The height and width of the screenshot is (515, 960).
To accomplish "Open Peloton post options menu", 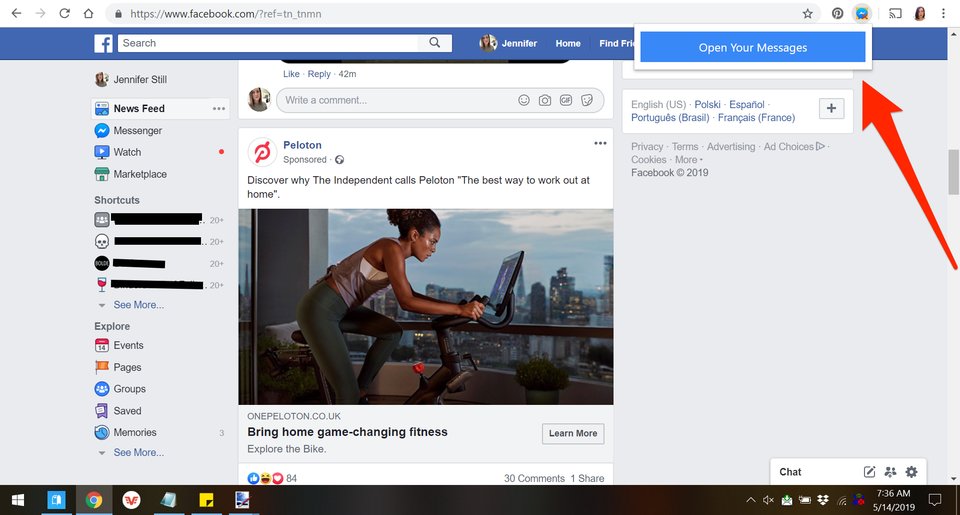I will pyautogui.click(x=600, y=143).
